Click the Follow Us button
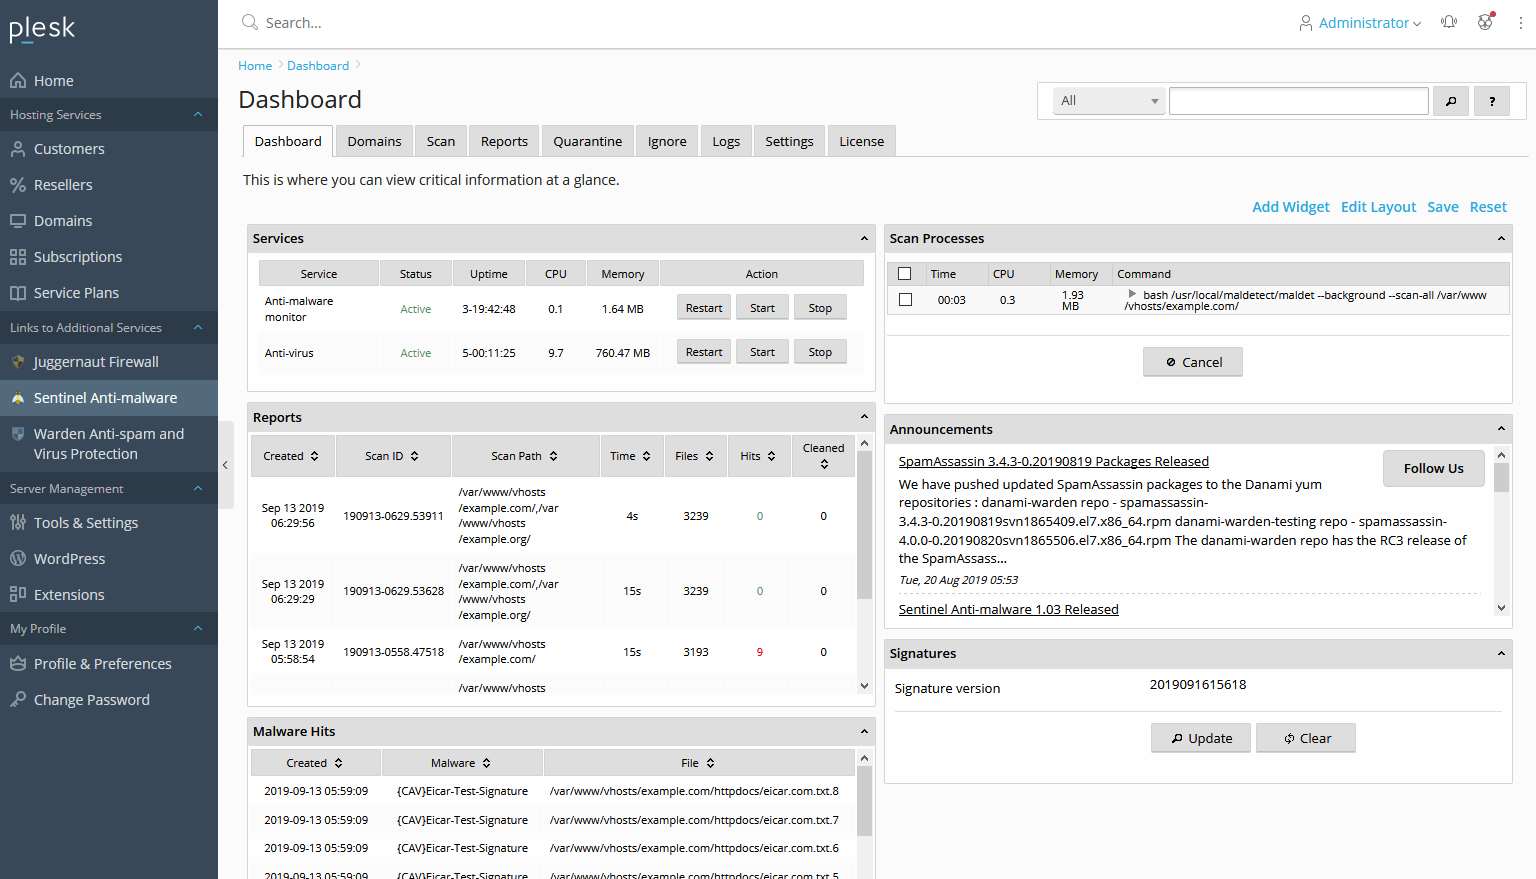Image resolution: width=1536 pixels, height=879 pixels. 1433,468
